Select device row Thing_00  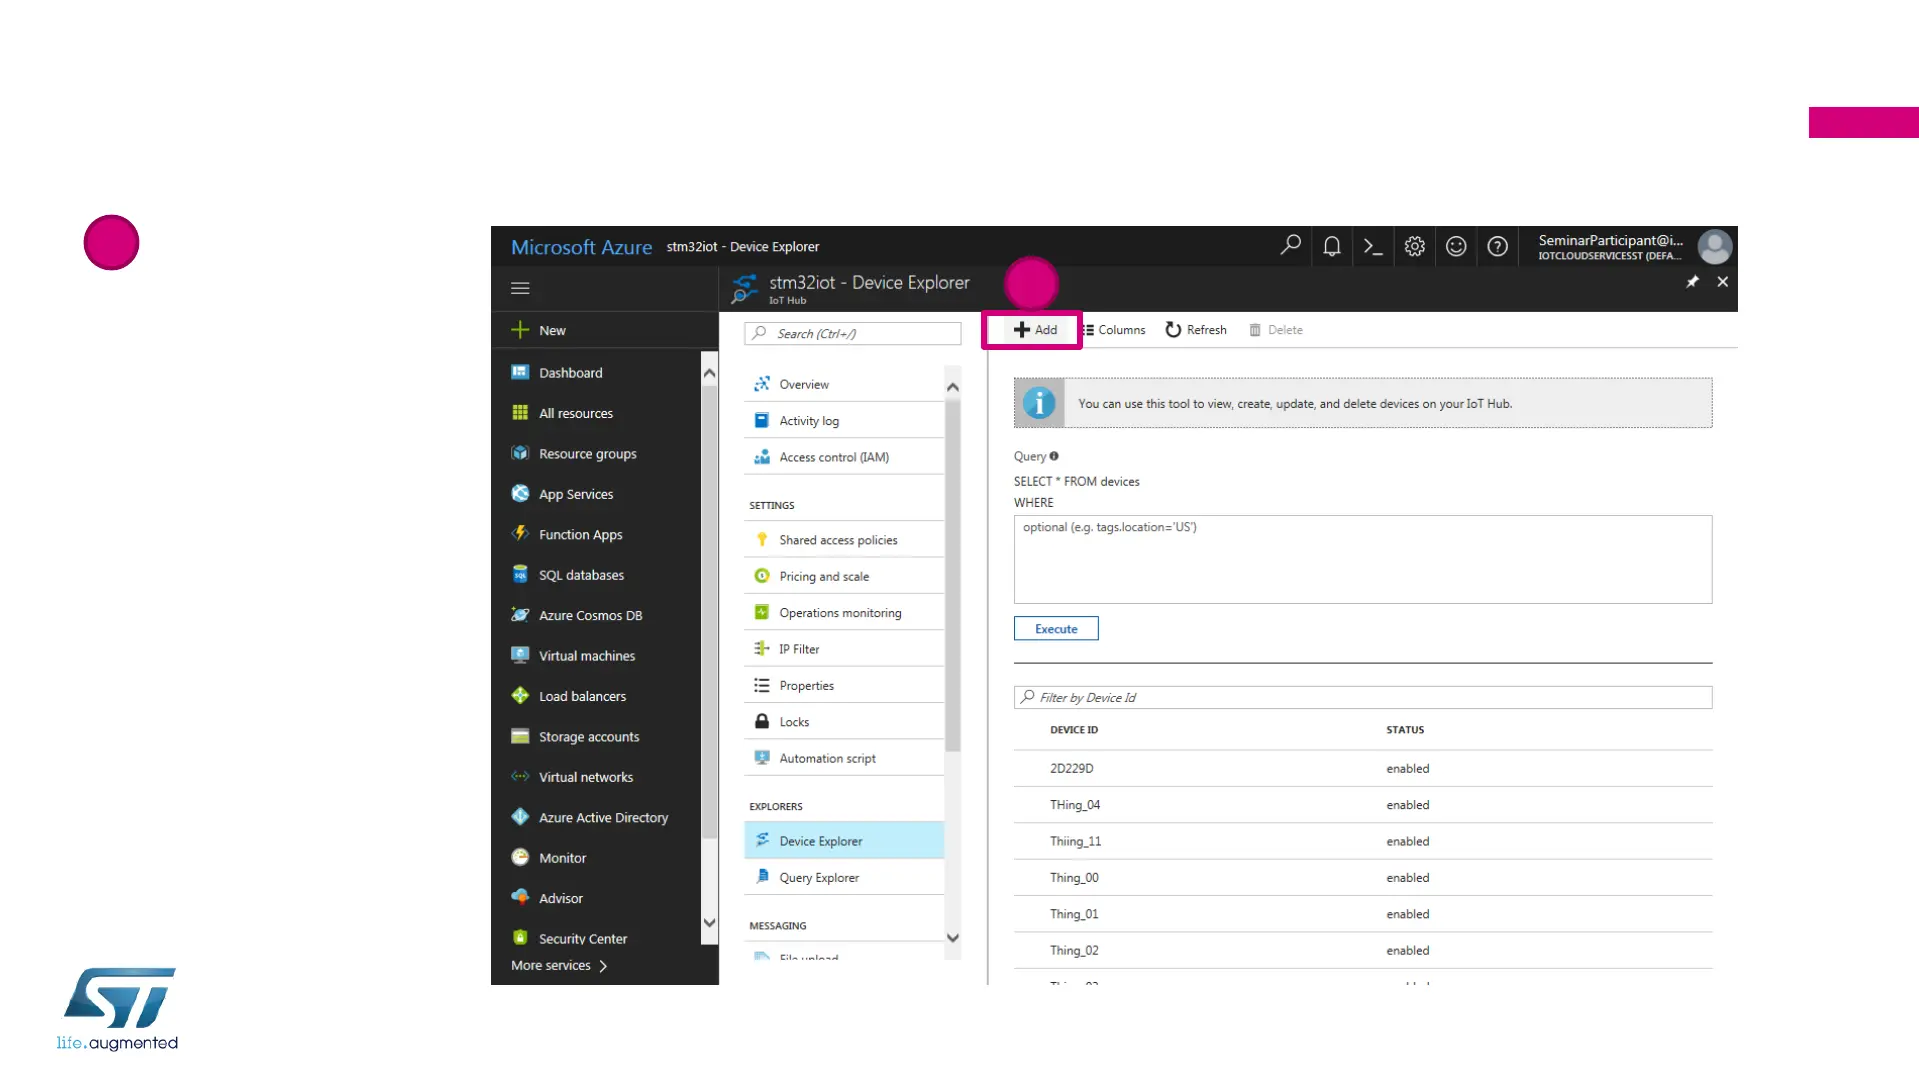coord(1362,877)
